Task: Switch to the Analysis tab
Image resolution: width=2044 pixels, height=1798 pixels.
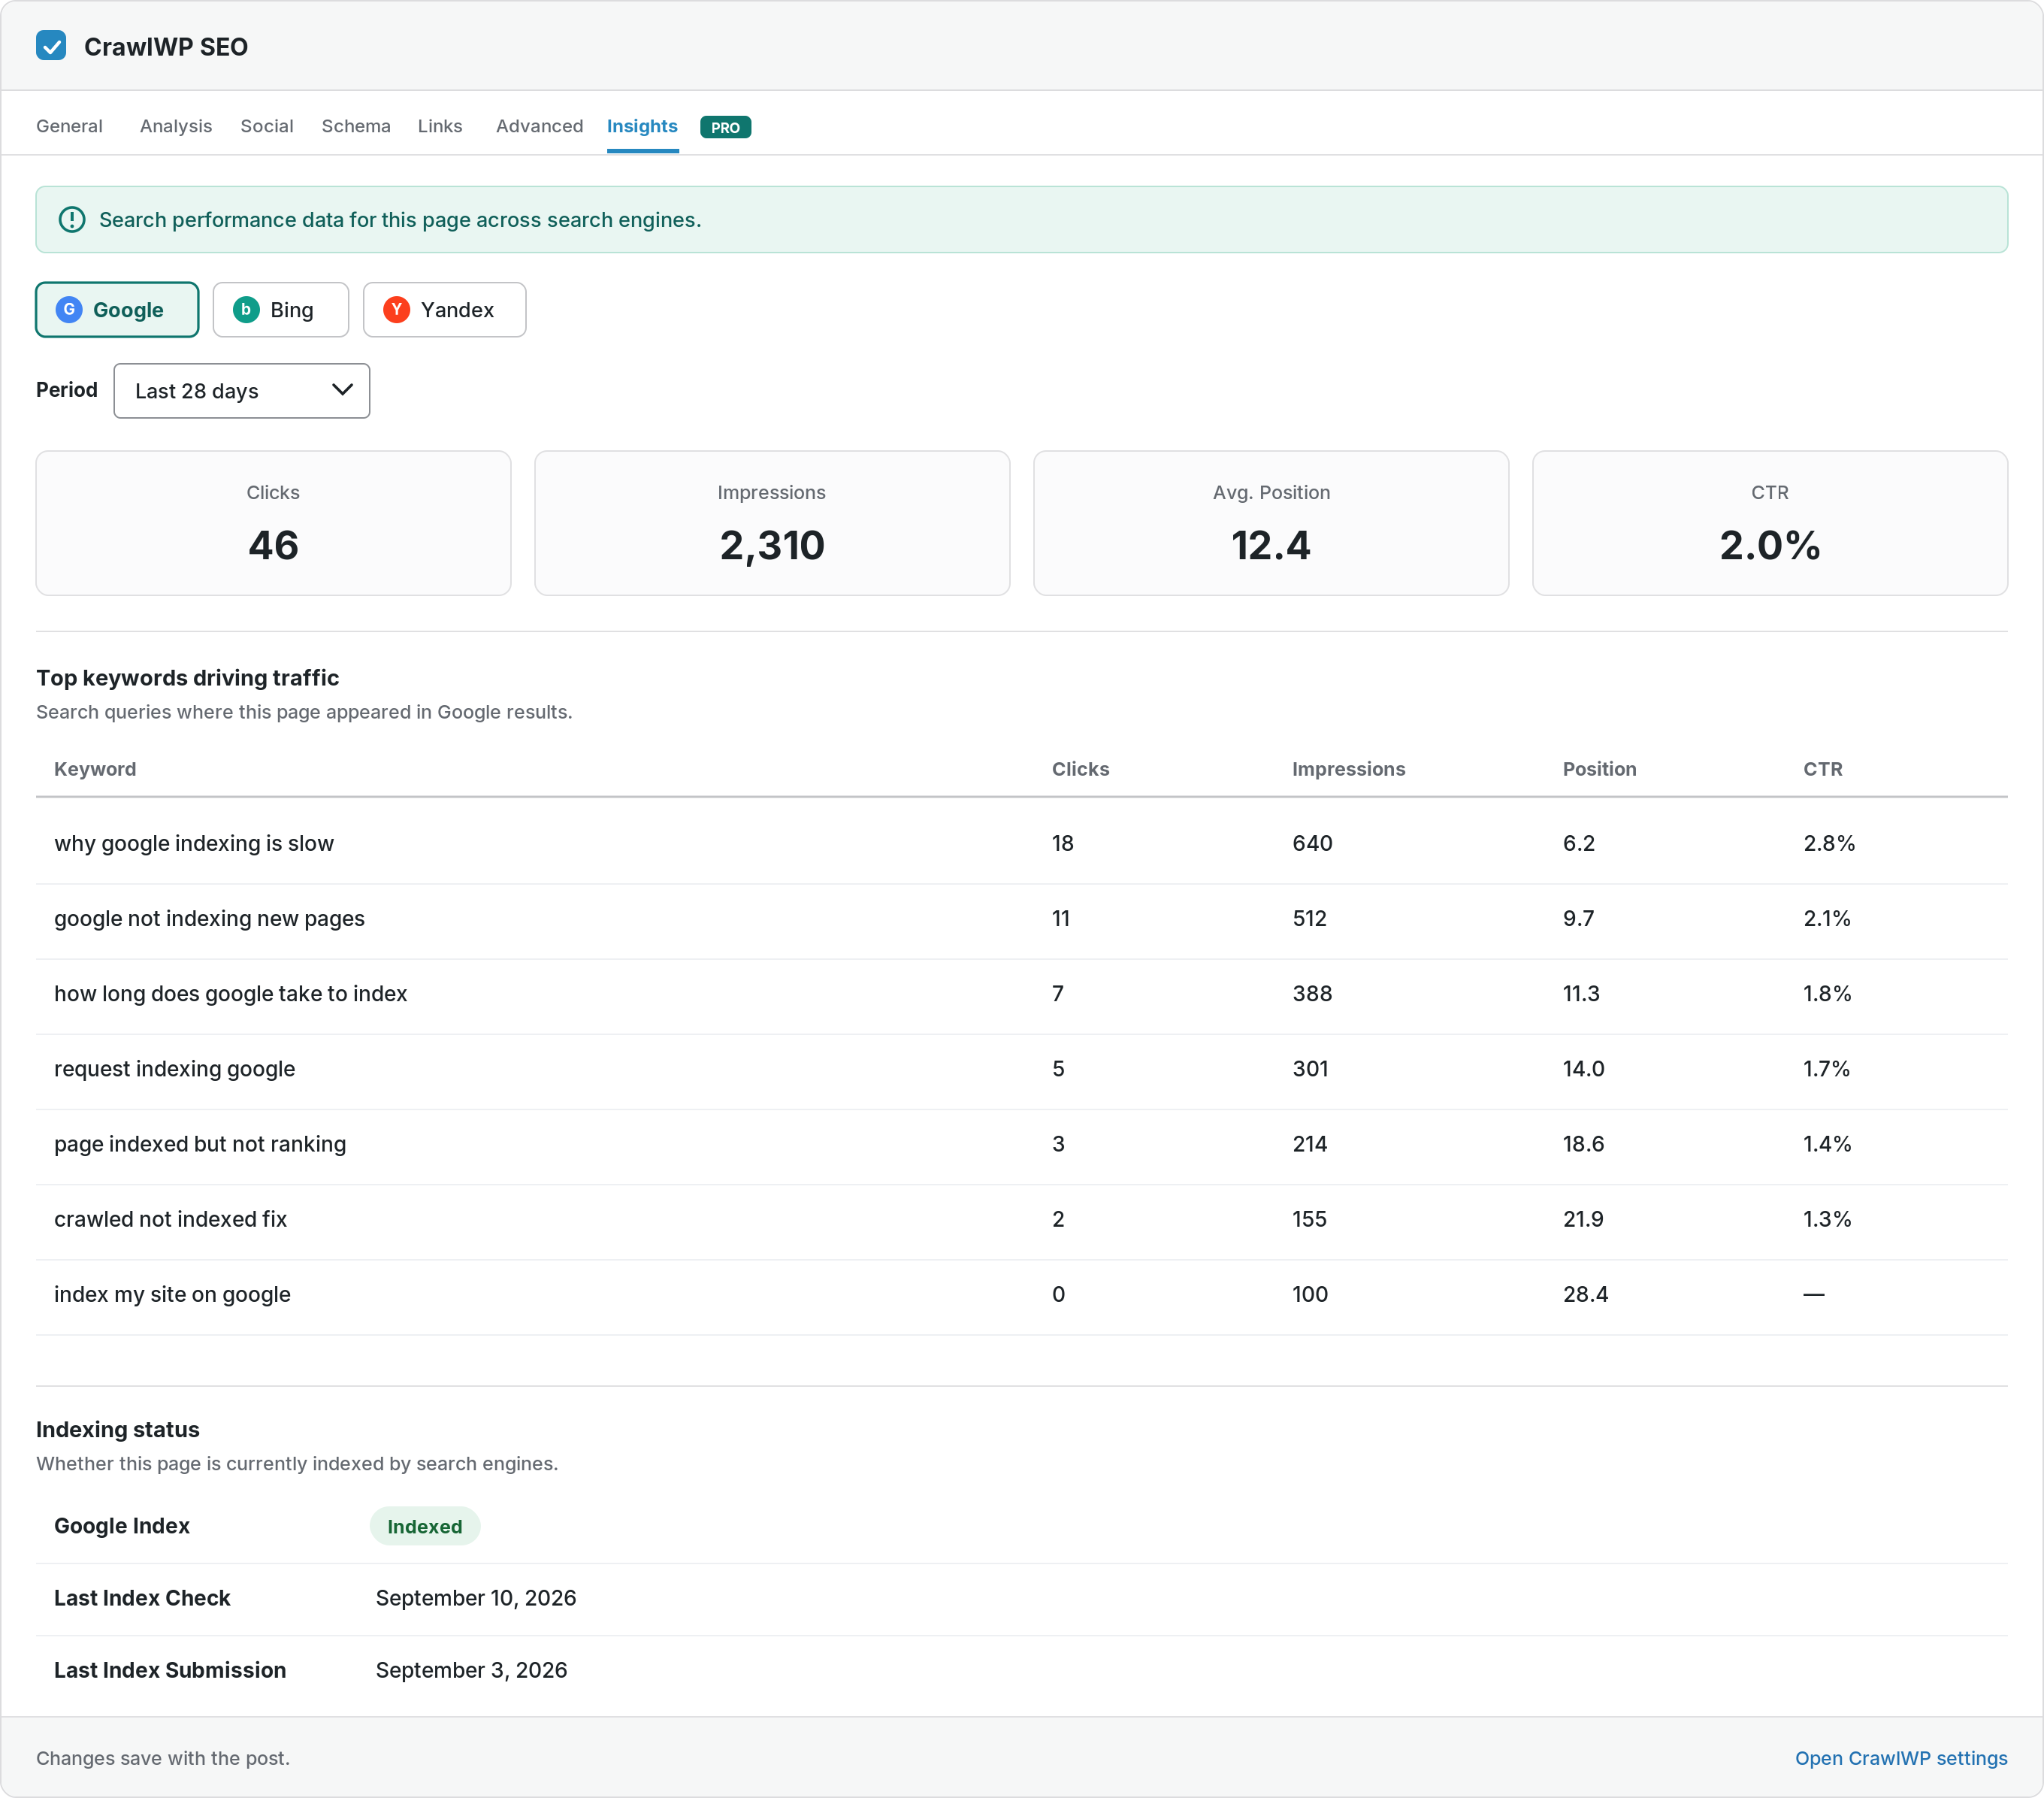Action: click(176, 126)
